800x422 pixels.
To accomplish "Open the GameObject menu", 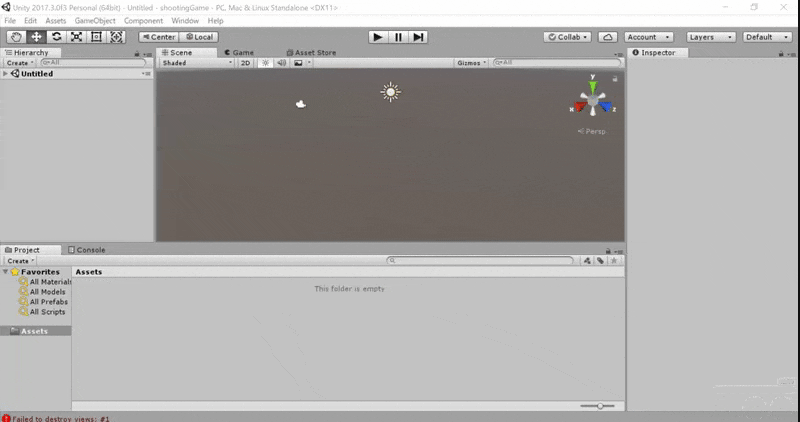I will point(95,21).
